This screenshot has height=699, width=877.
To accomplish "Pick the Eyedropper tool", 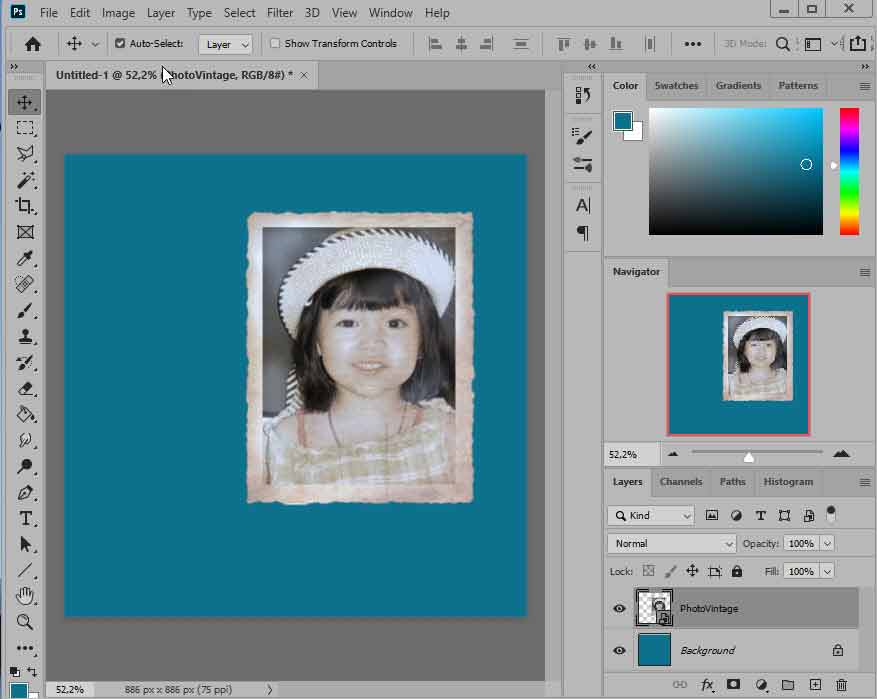I will [x=25, y=258].
